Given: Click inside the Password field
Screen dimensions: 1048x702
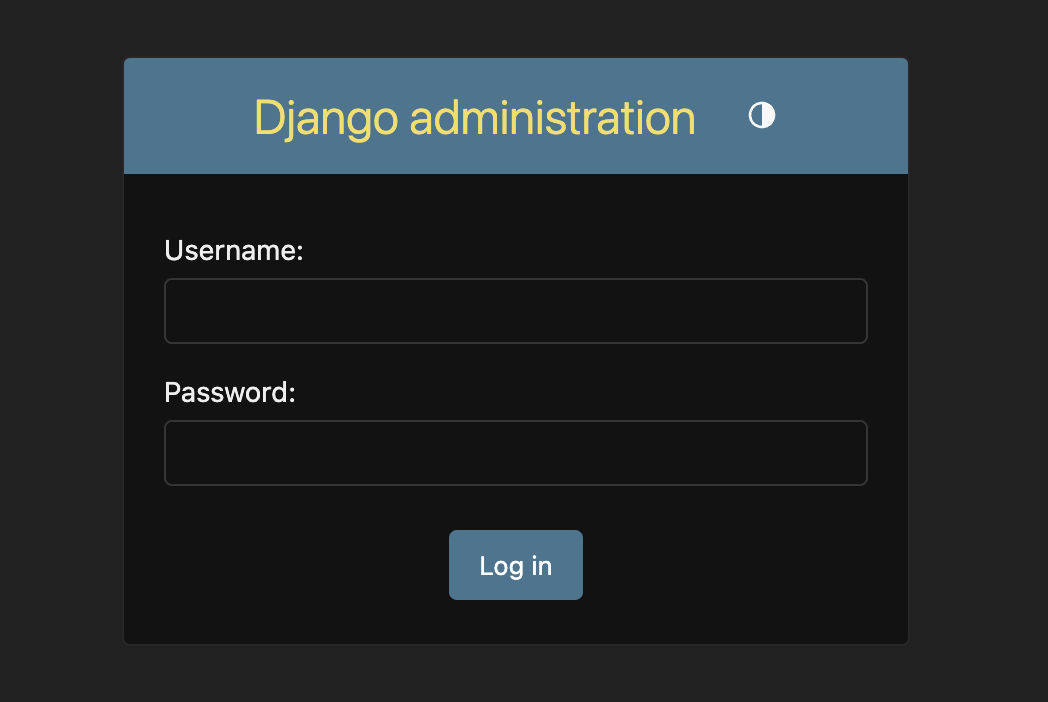Looking at the screenshot, I should 516,453.
